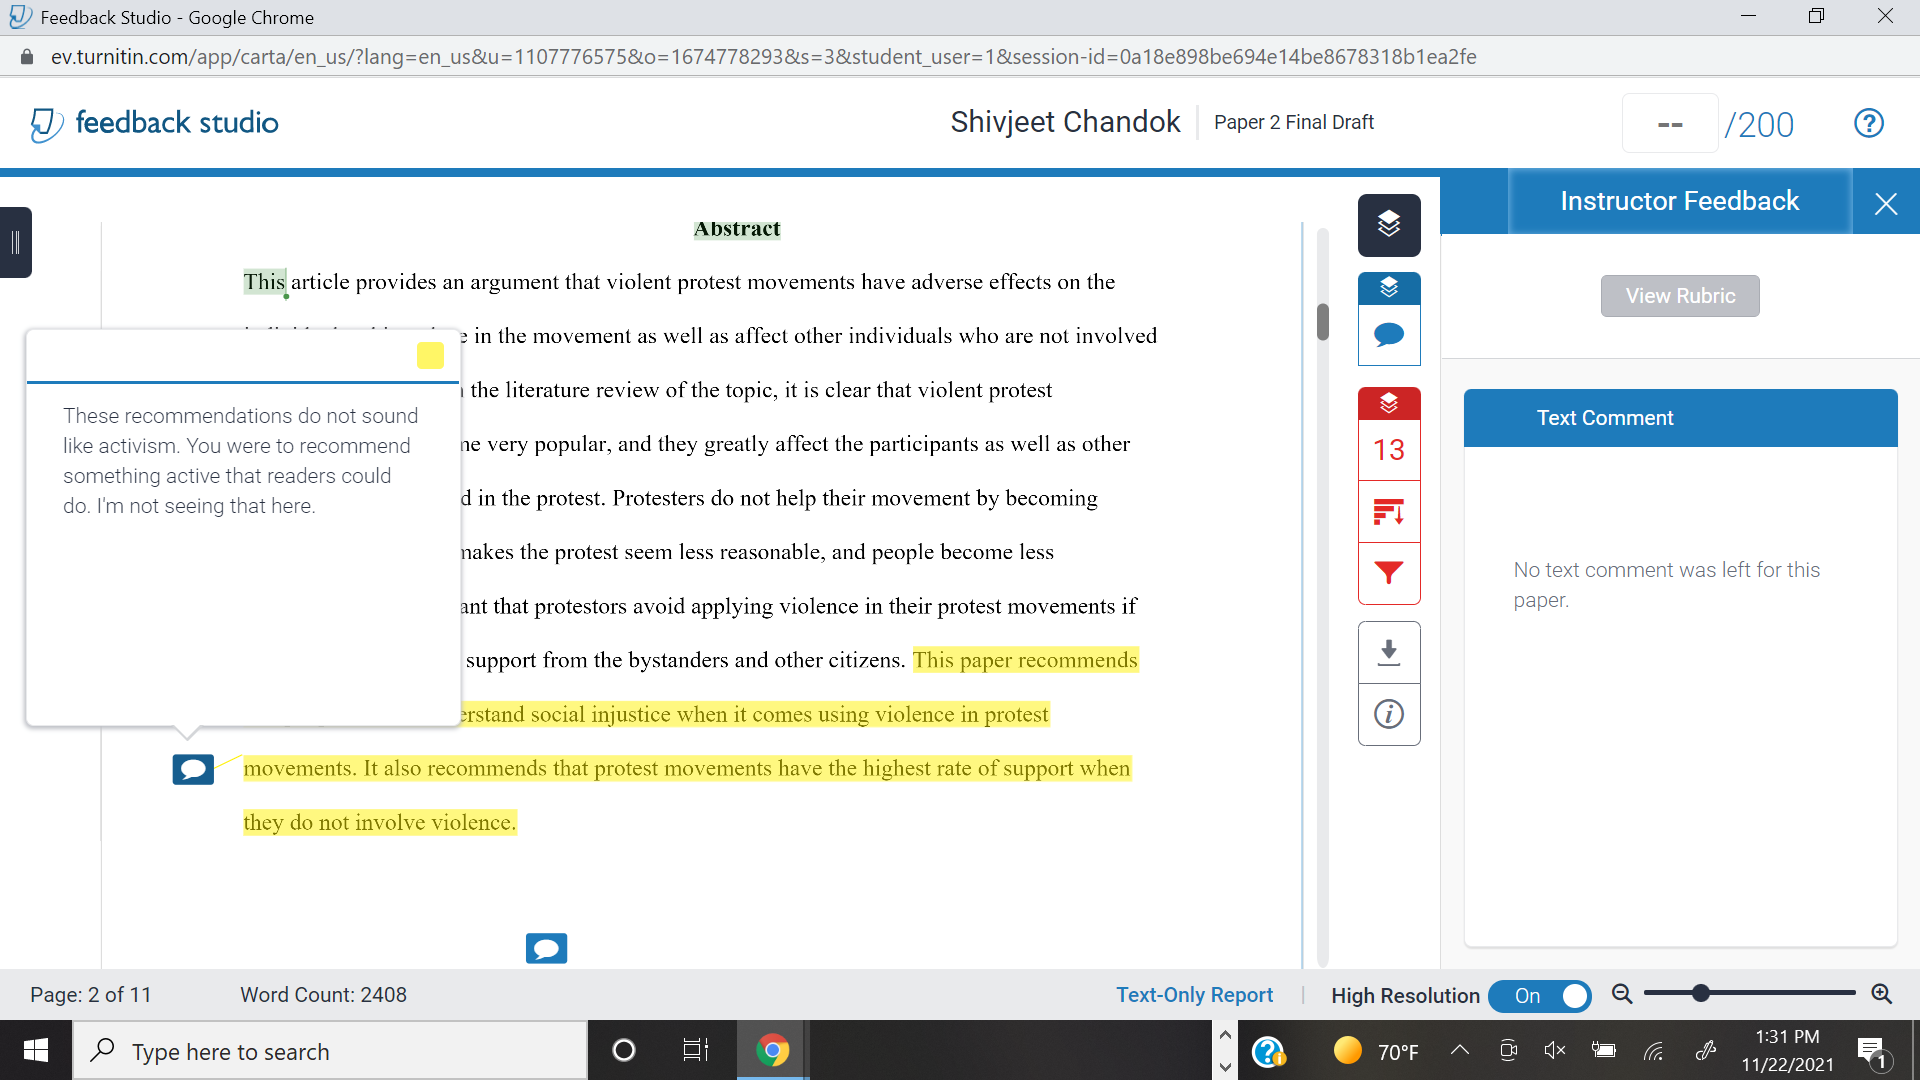1920x1080 pixels.
Task: Click the browser address bar URL
Action: pos(763,57)
